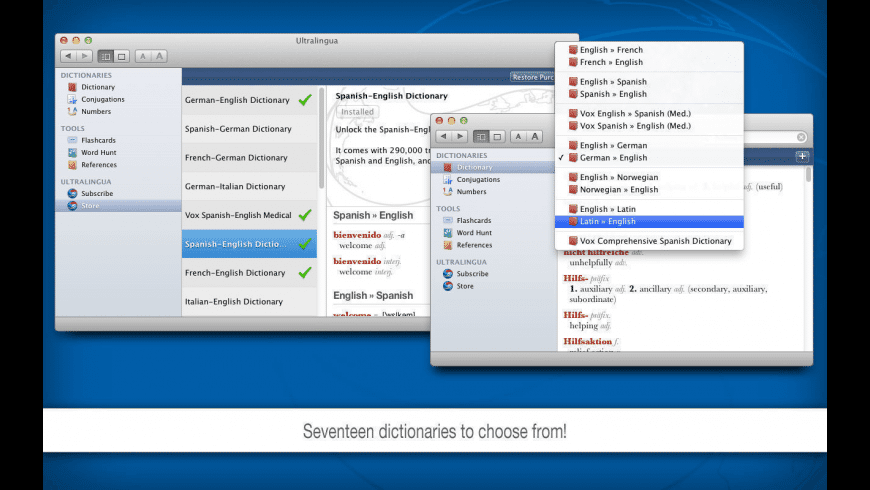Select Italian-English Dictionary in the store list
Viewport: 870px width, 490px height.
[x=249, y=302]
